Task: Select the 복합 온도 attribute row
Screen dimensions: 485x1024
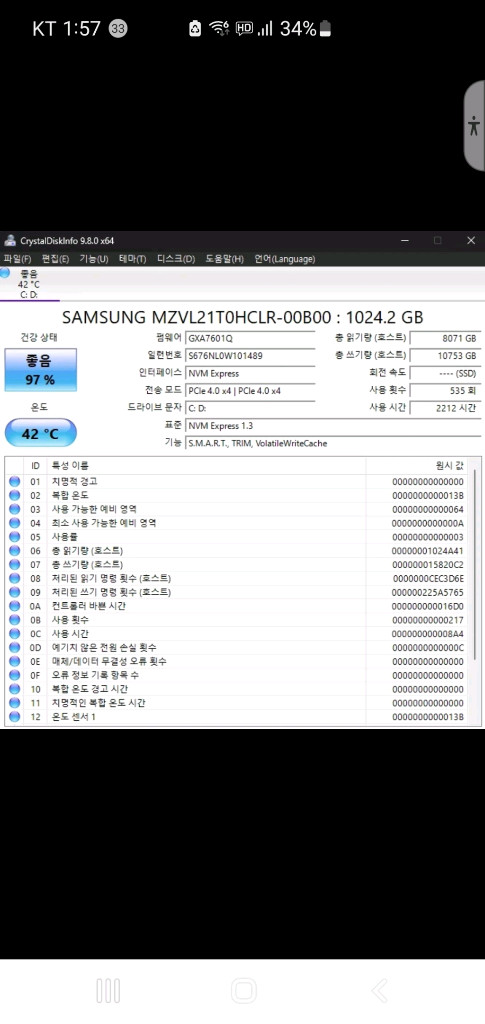Action: (238, 495)
